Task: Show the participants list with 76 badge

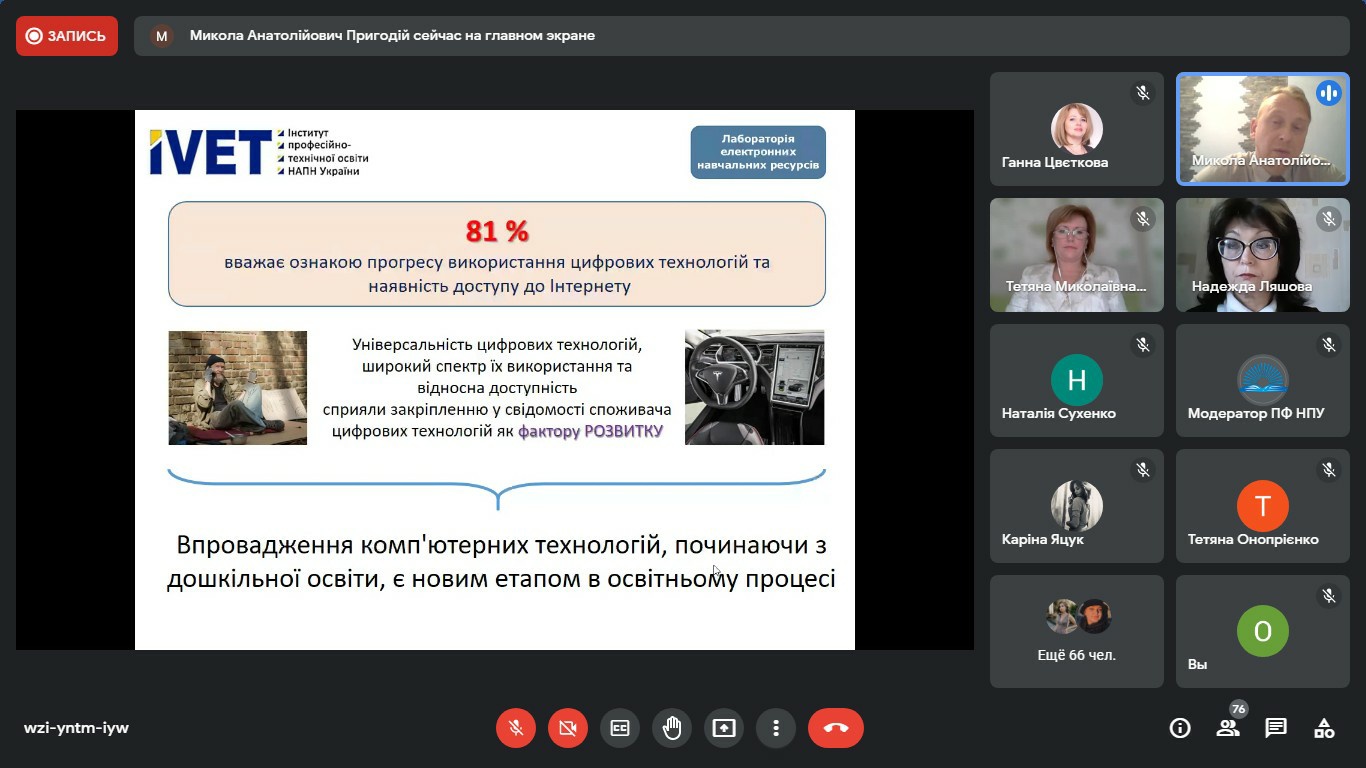Action: coord(1228,728)
